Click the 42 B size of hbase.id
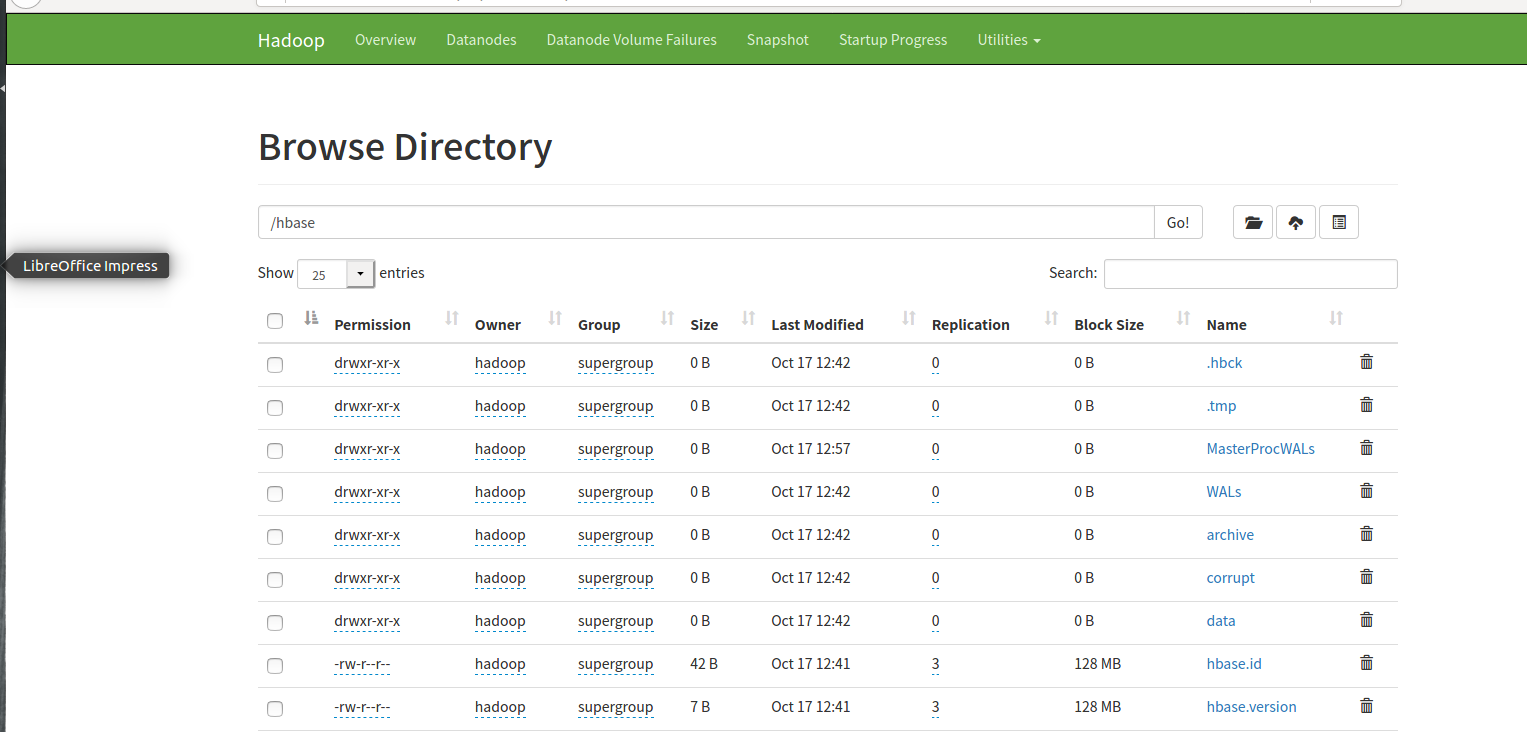1527x732 pixels. [704, 664]
